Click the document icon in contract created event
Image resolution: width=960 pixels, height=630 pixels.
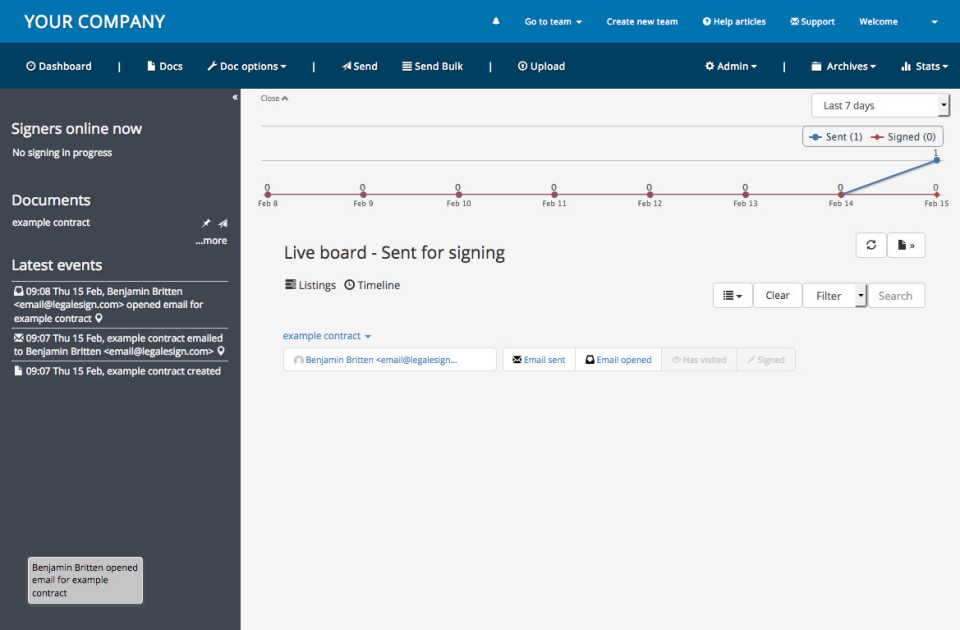18,371
